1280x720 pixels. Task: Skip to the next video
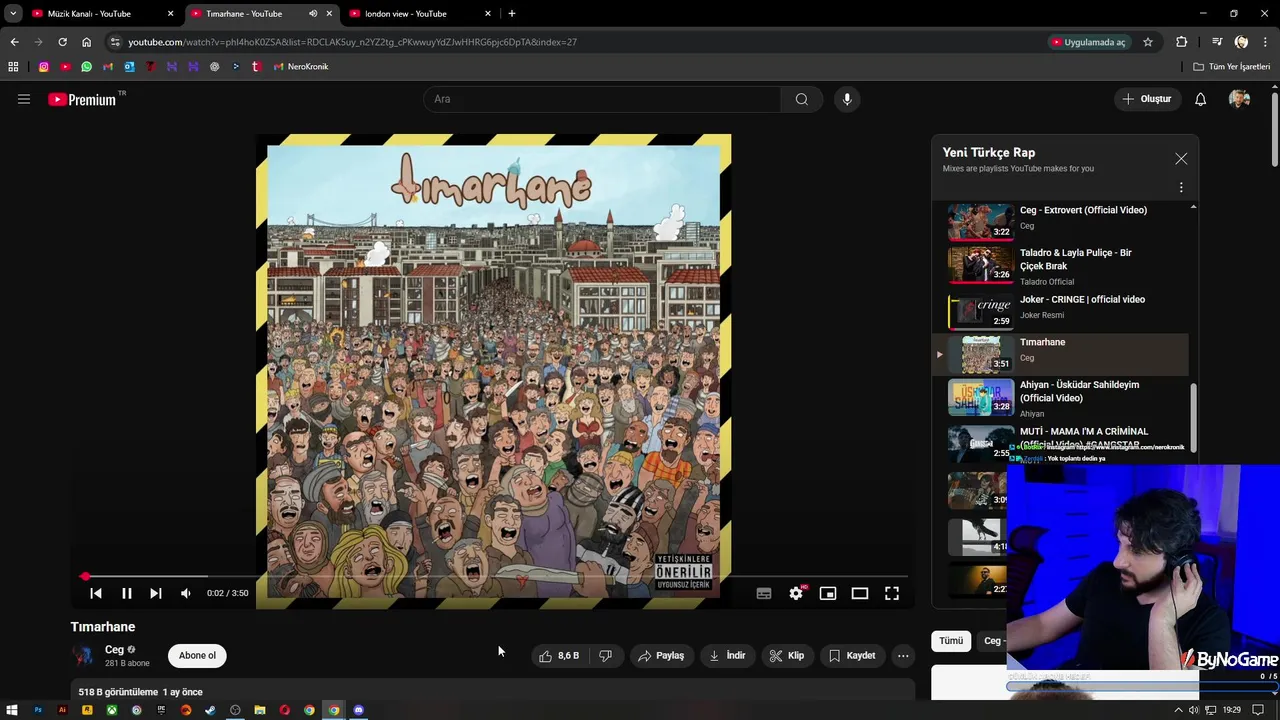(156, 593)
